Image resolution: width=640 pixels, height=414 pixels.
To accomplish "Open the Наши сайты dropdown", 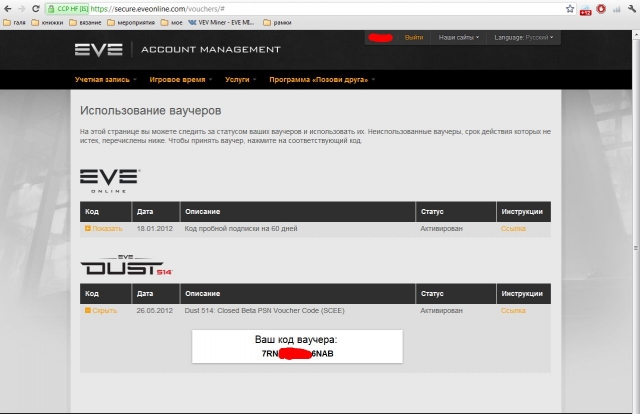I will click(x=458, y=38).
